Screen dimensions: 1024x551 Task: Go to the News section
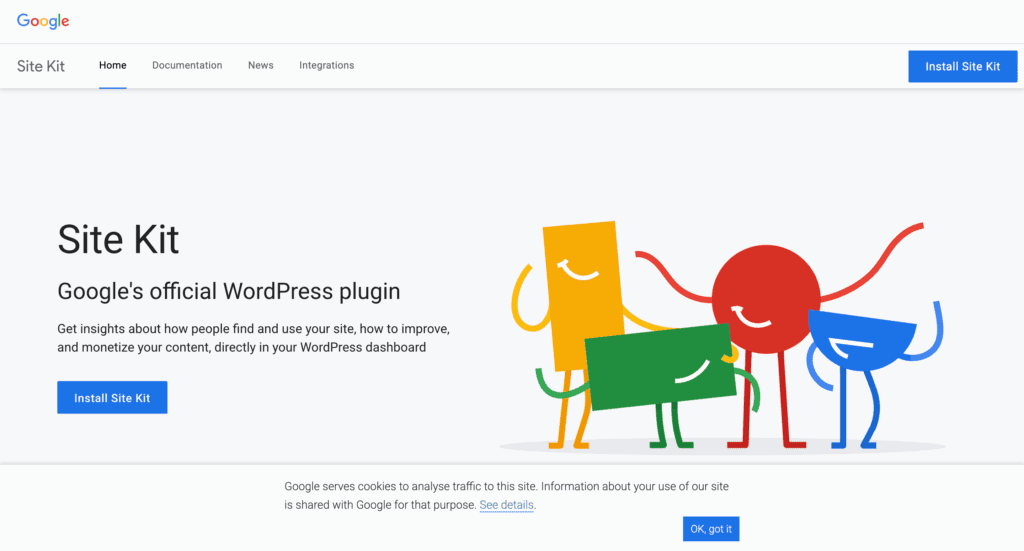tap(261, 65)
